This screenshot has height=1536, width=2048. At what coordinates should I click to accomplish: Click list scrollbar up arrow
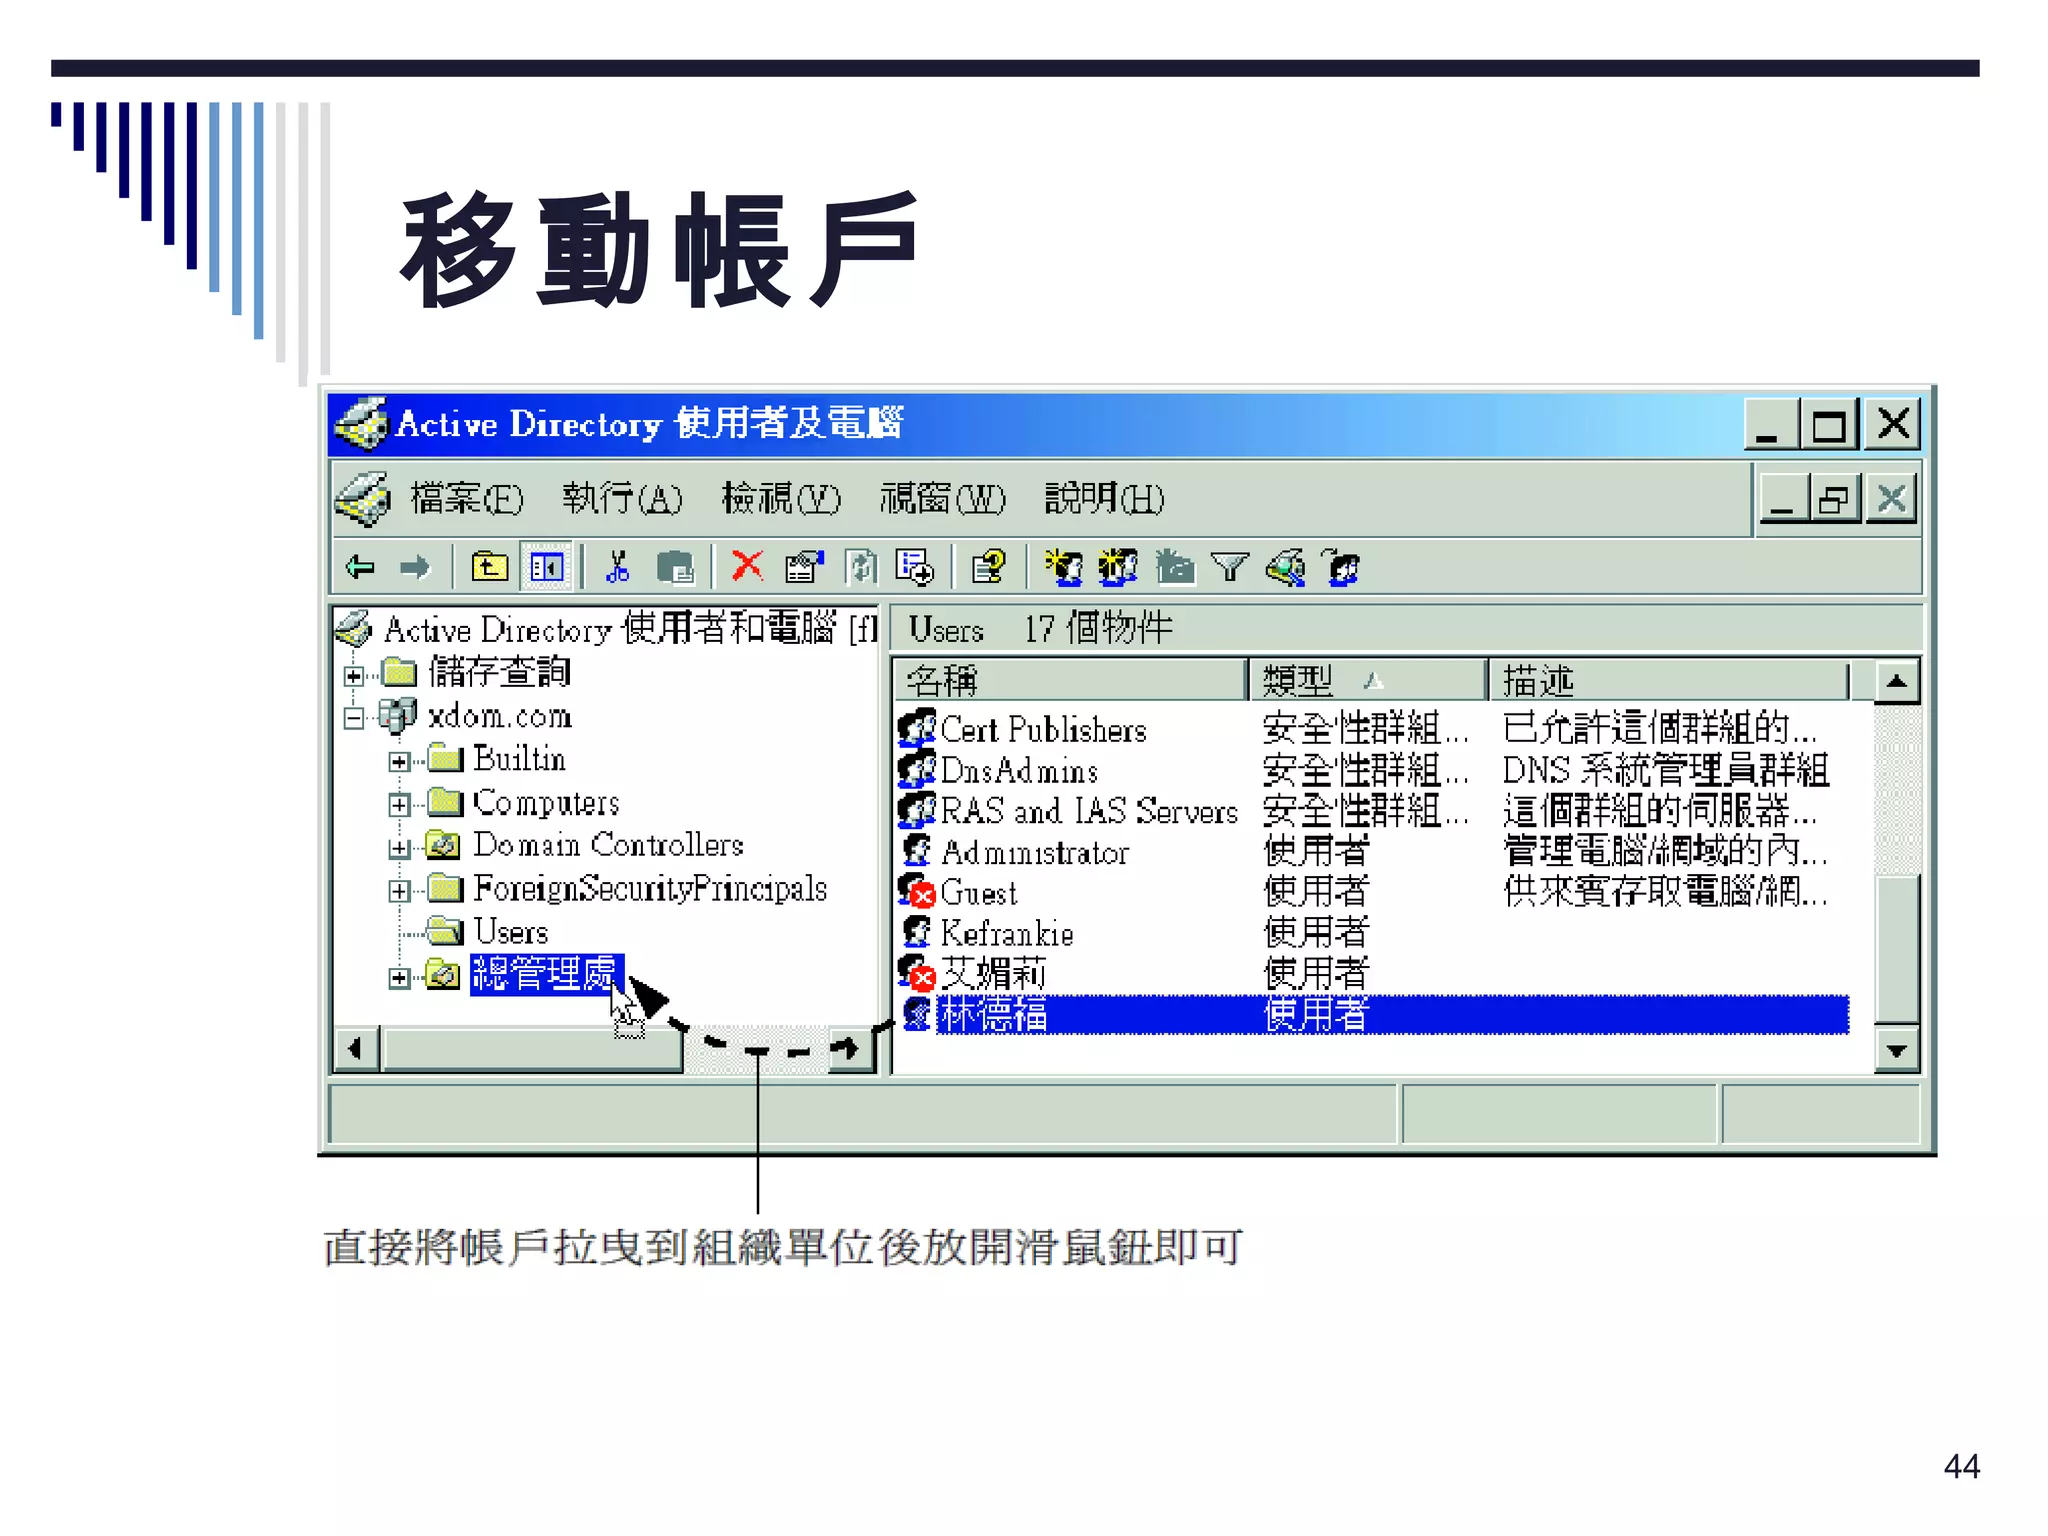[1896, 682]
